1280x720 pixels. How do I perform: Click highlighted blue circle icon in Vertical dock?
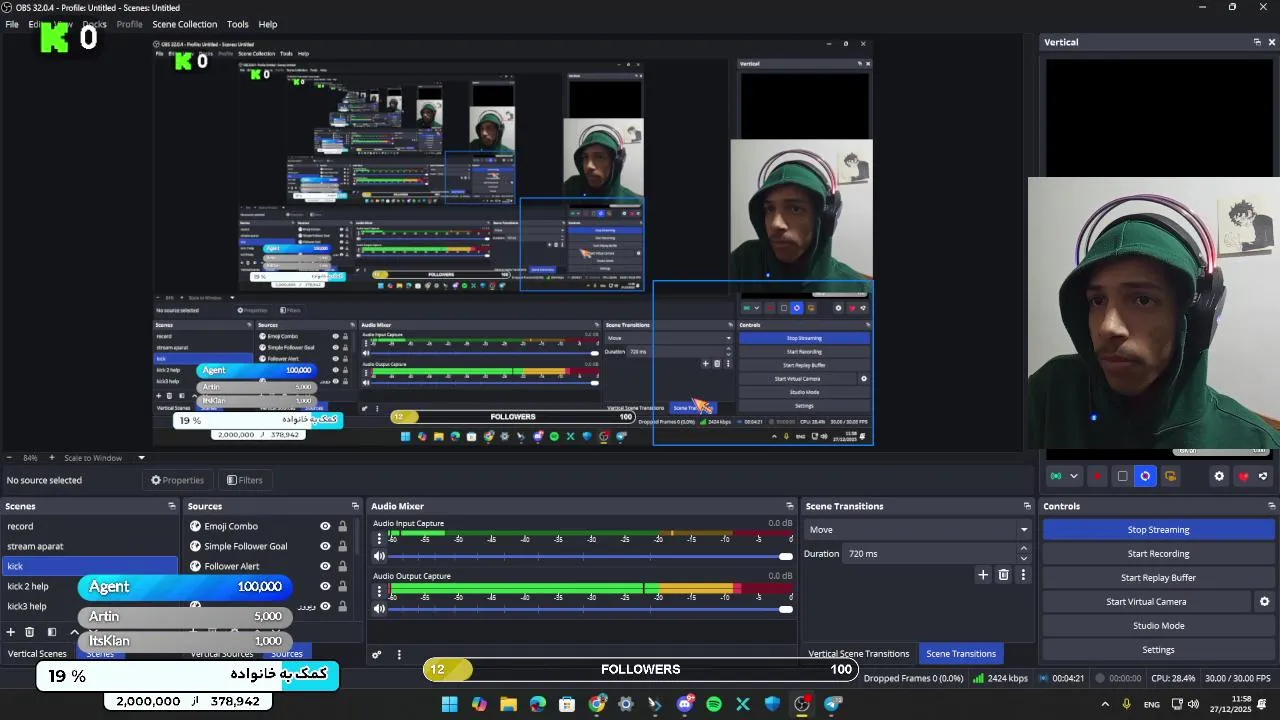[1146, 476]
